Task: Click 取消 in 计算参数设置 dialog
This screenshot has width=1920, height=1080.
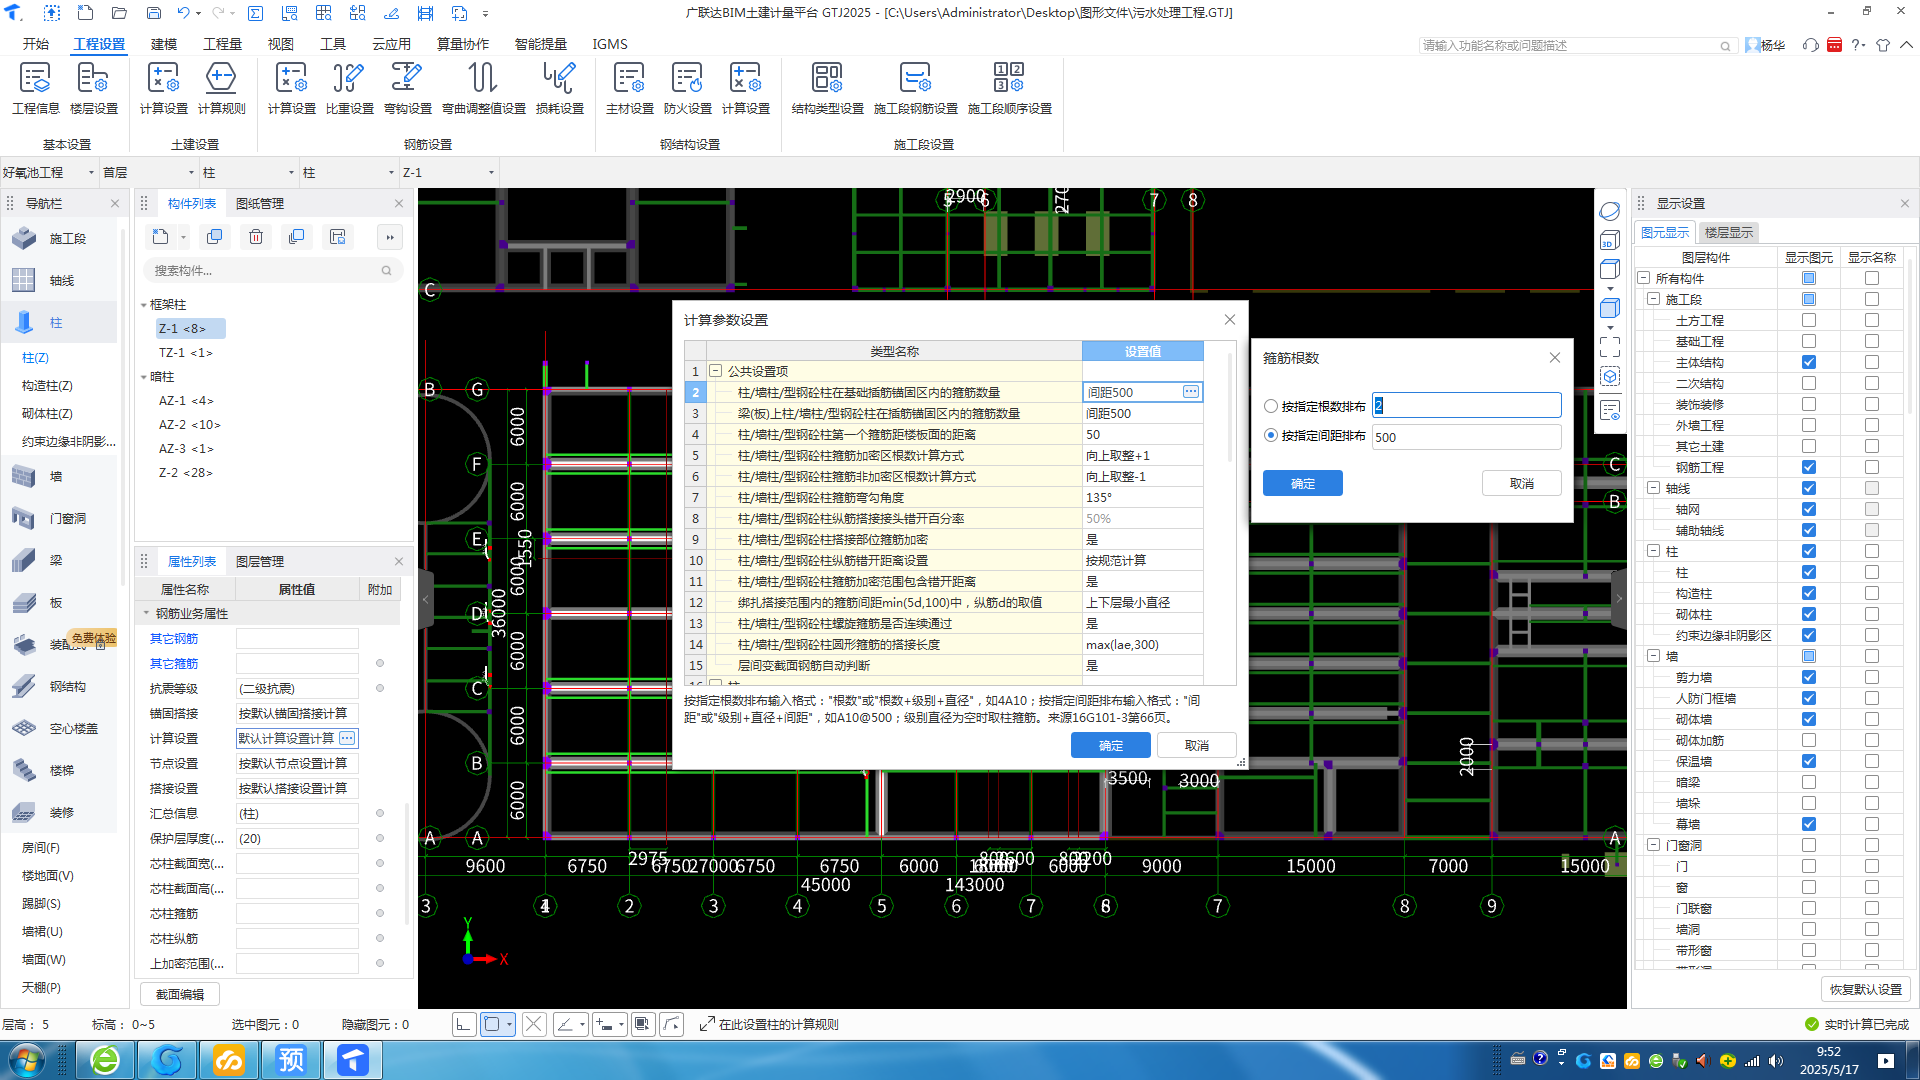Action: (1196, 745)
